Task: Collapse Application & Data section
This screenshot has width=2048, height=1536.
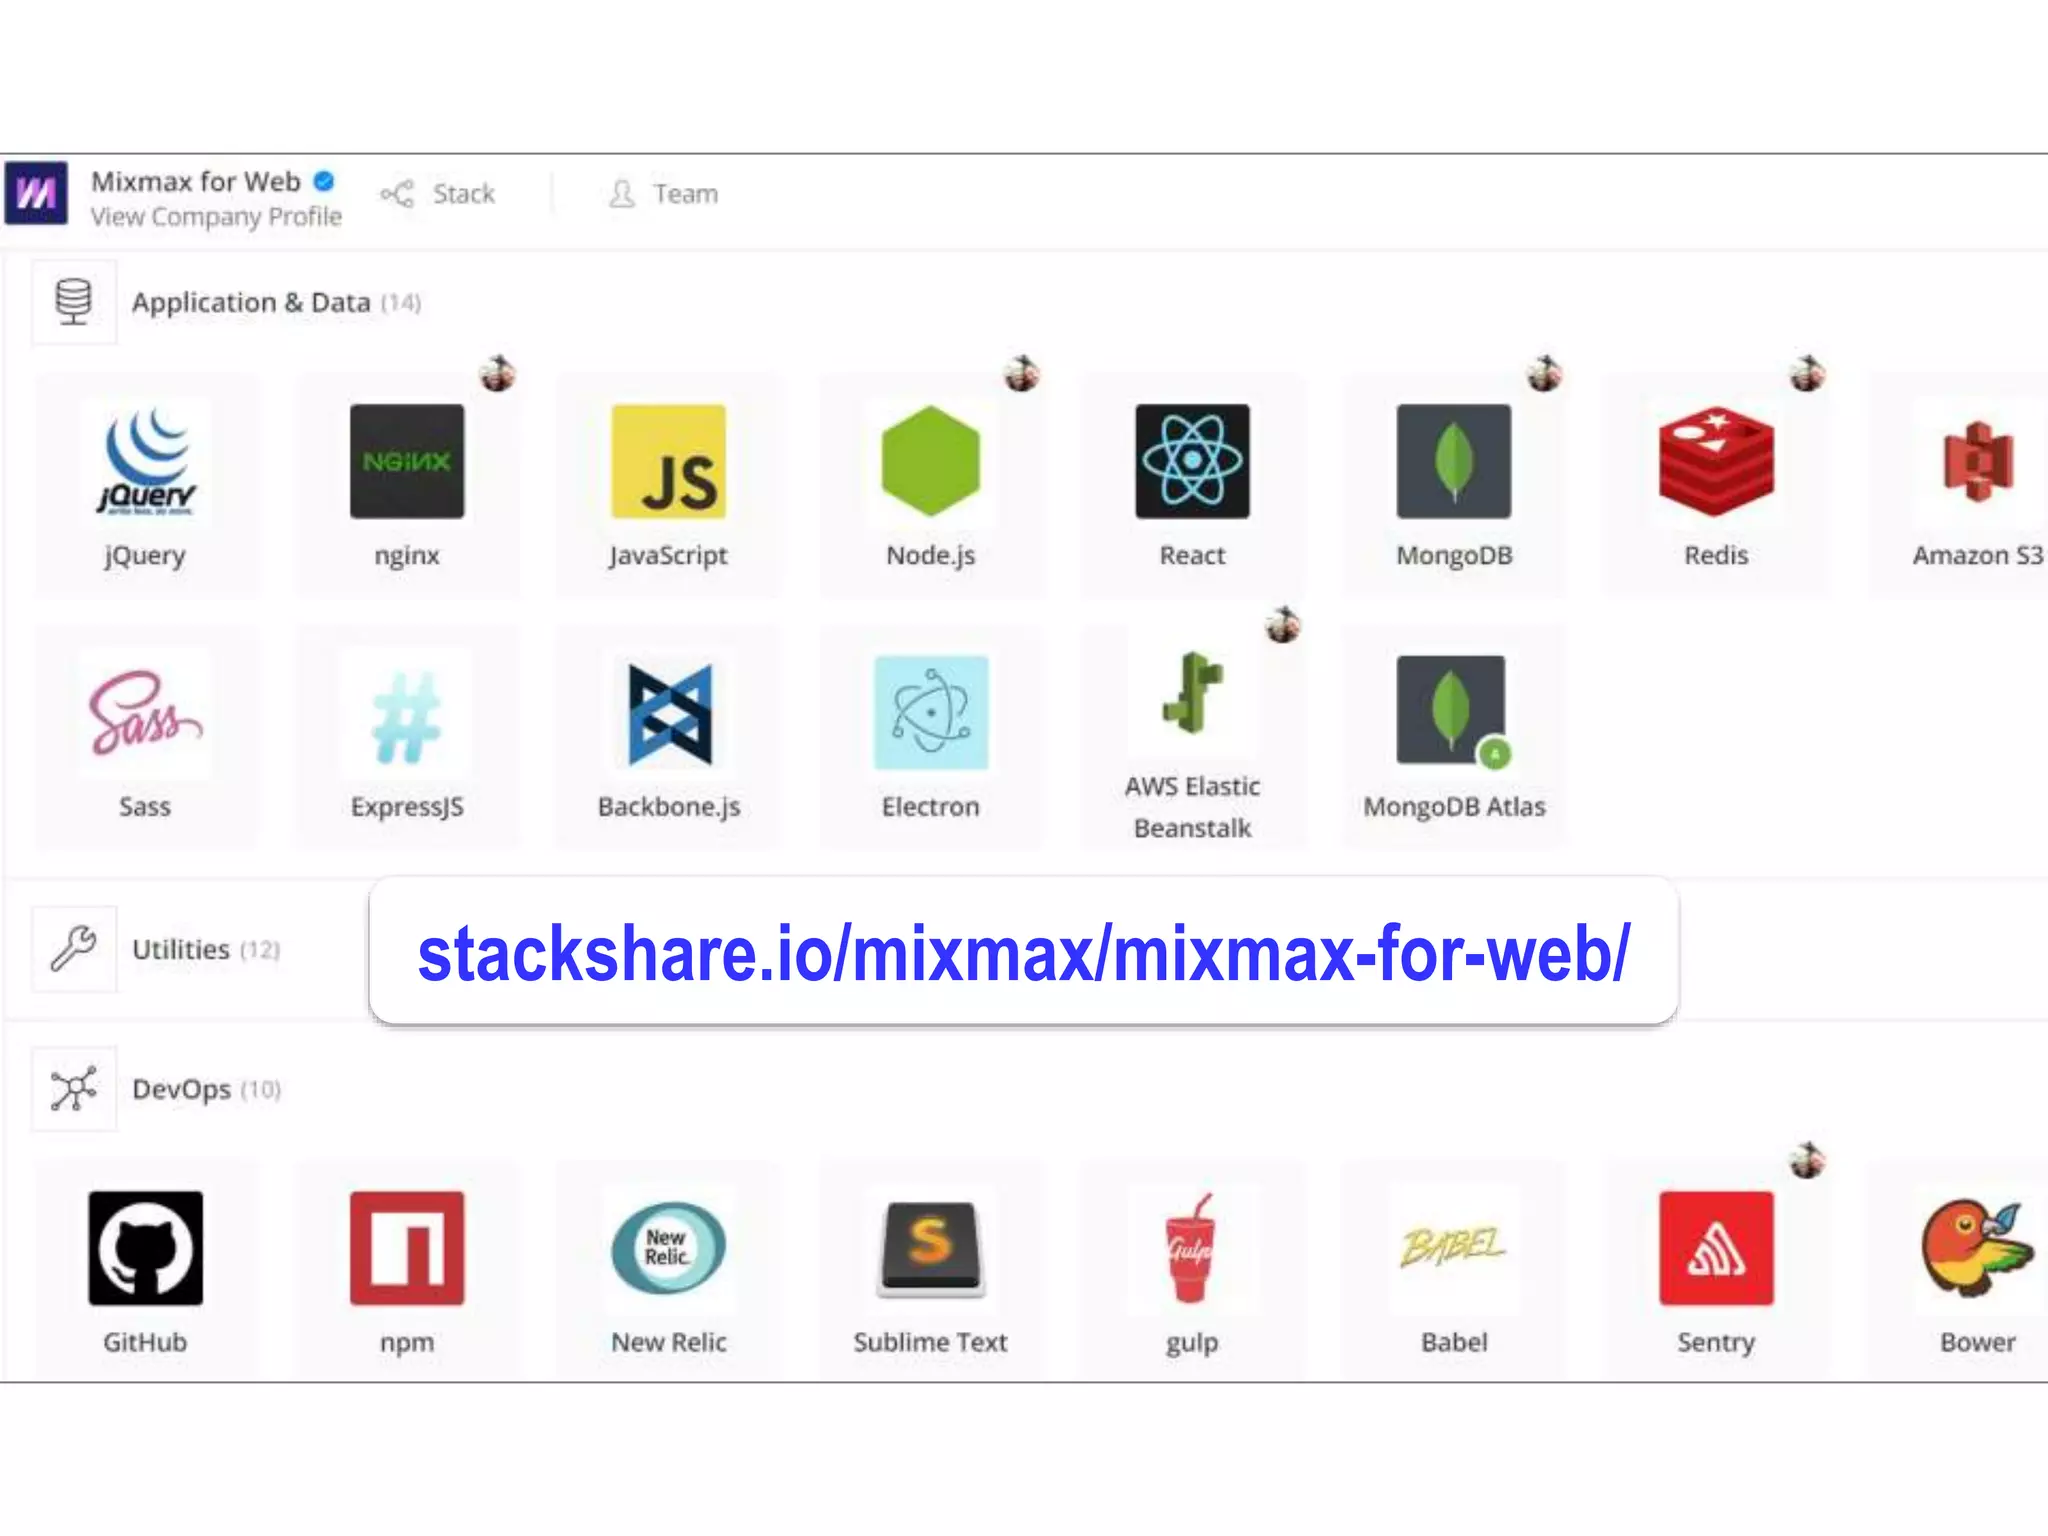Action: [x=250, y=302]
